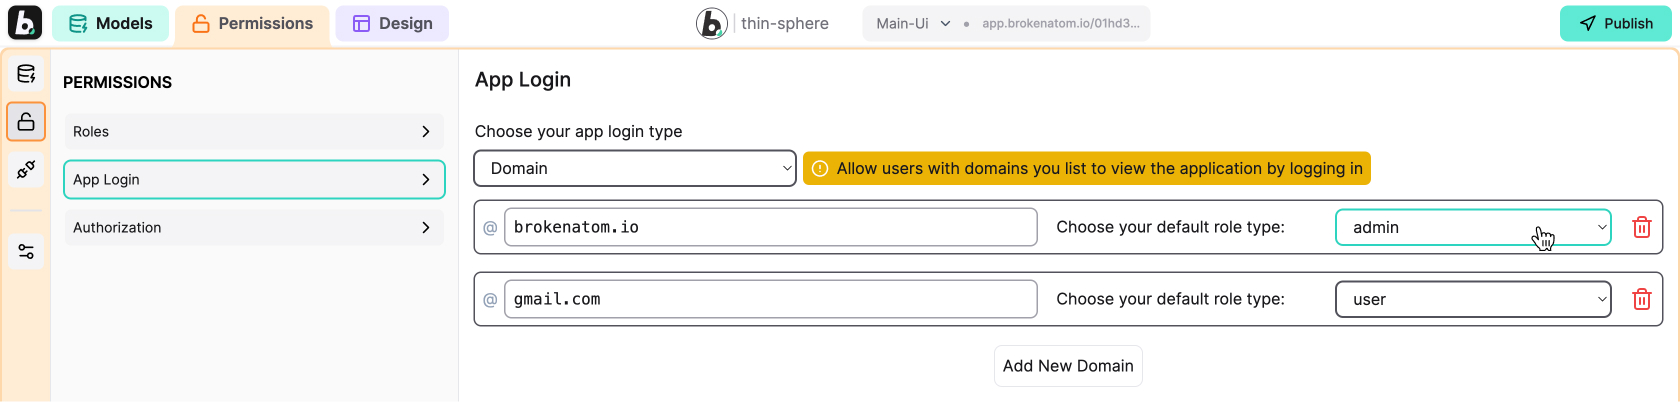This screenshot has height=402, width=1680.
Task: Open the admin default role dropdown
Action: [x=1472, y=228]
